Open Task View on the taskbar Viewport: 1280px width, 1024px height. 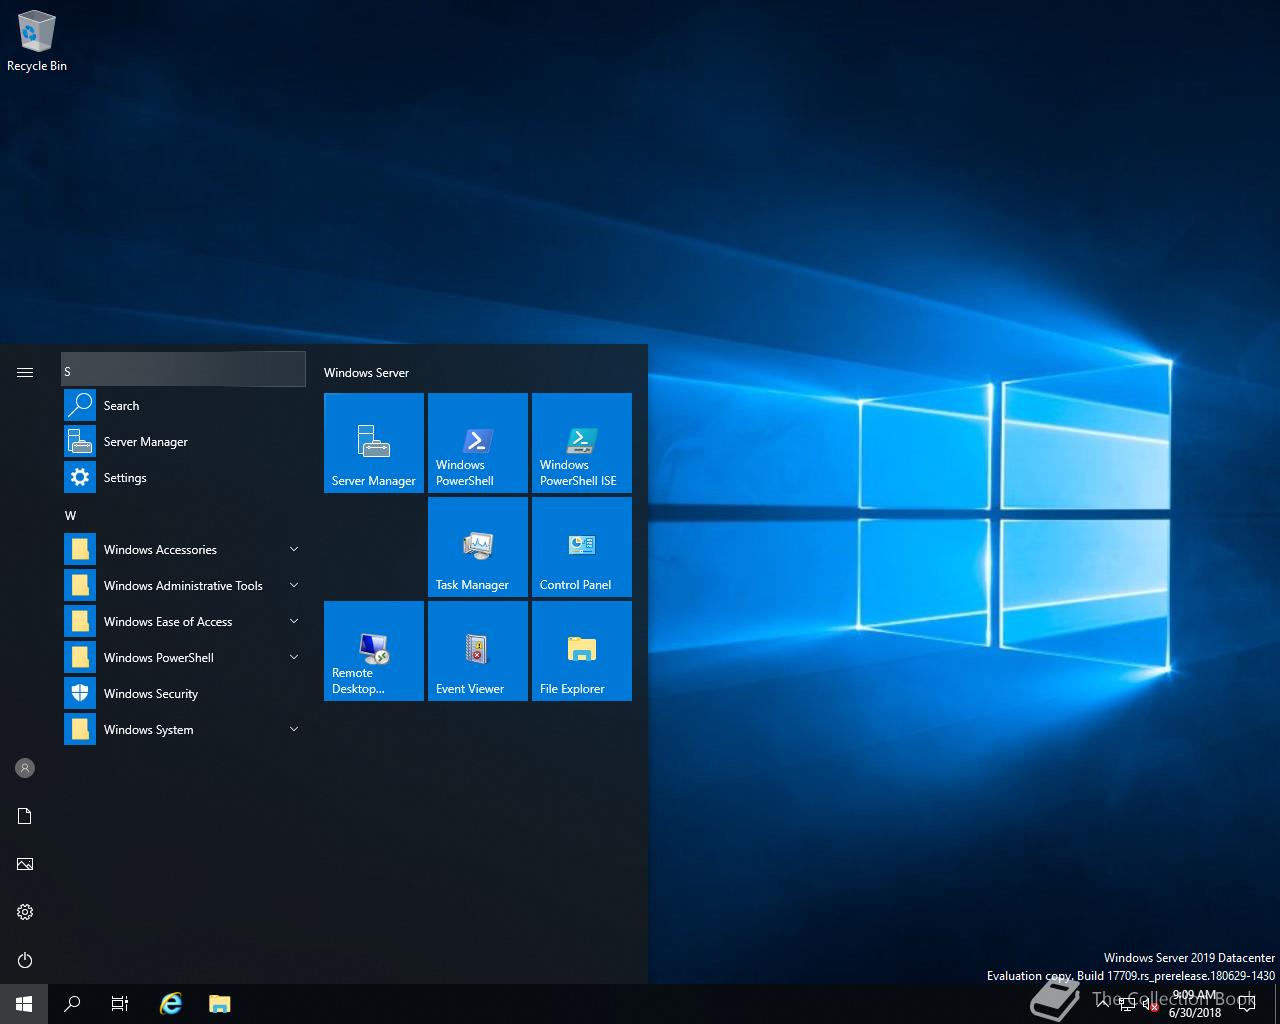pyautogui.click(x=120, y=1004)
